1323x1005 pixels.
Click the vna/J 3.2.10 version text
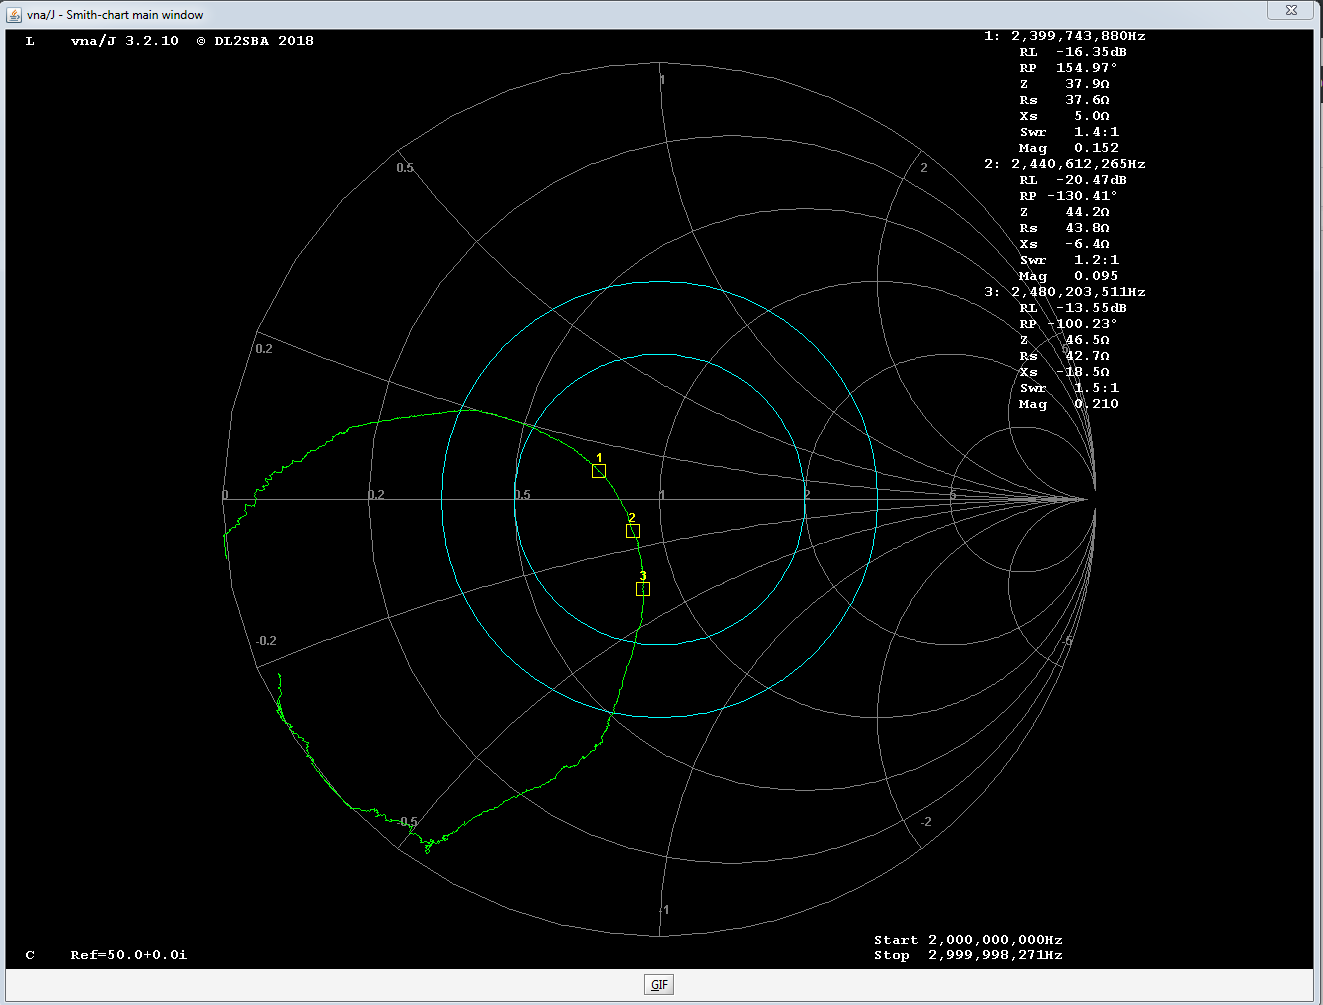(x=125, y=41)
